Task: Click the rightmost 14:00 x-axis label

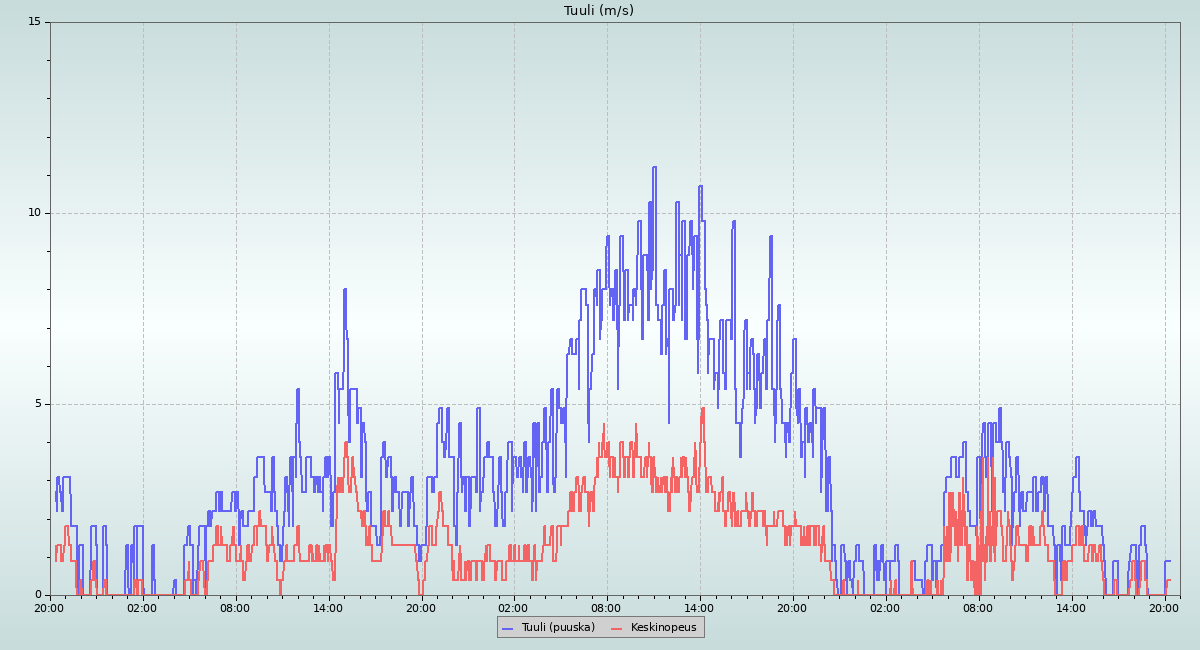Action: [1071, 607]
